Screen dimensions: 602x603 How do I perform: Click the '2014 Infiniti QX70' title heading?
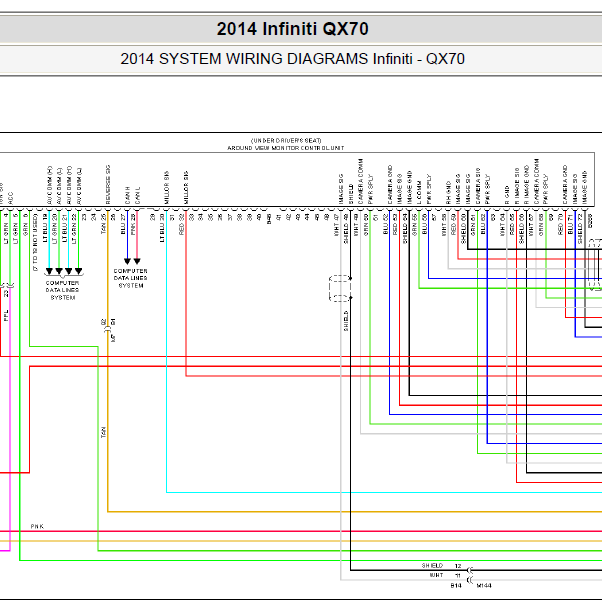tap(292, 29)
